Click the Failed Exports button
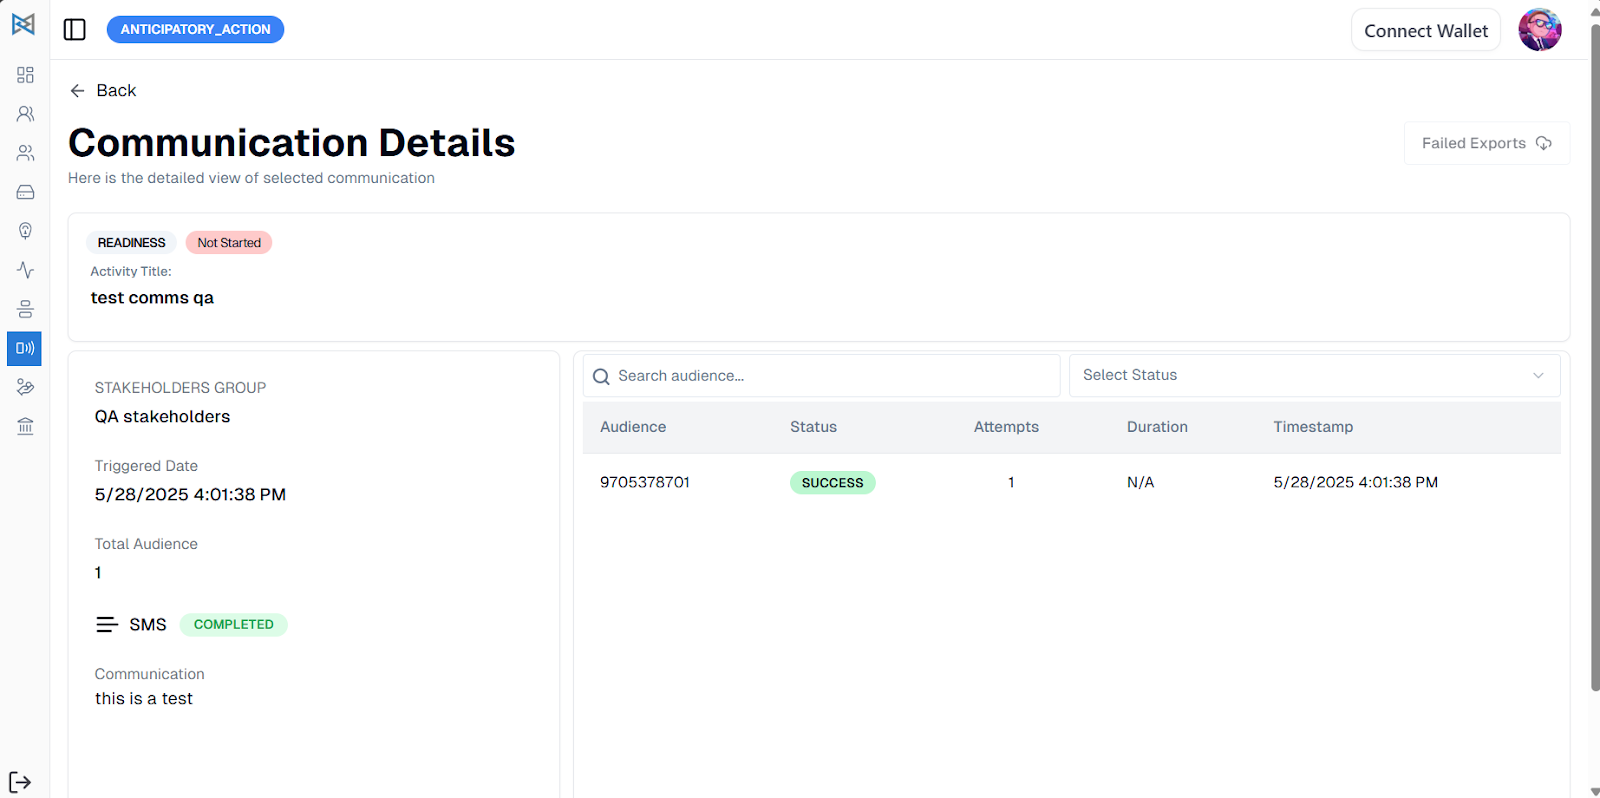The height and width of the screenshot is (798, 1600). tap(1487, 143)
